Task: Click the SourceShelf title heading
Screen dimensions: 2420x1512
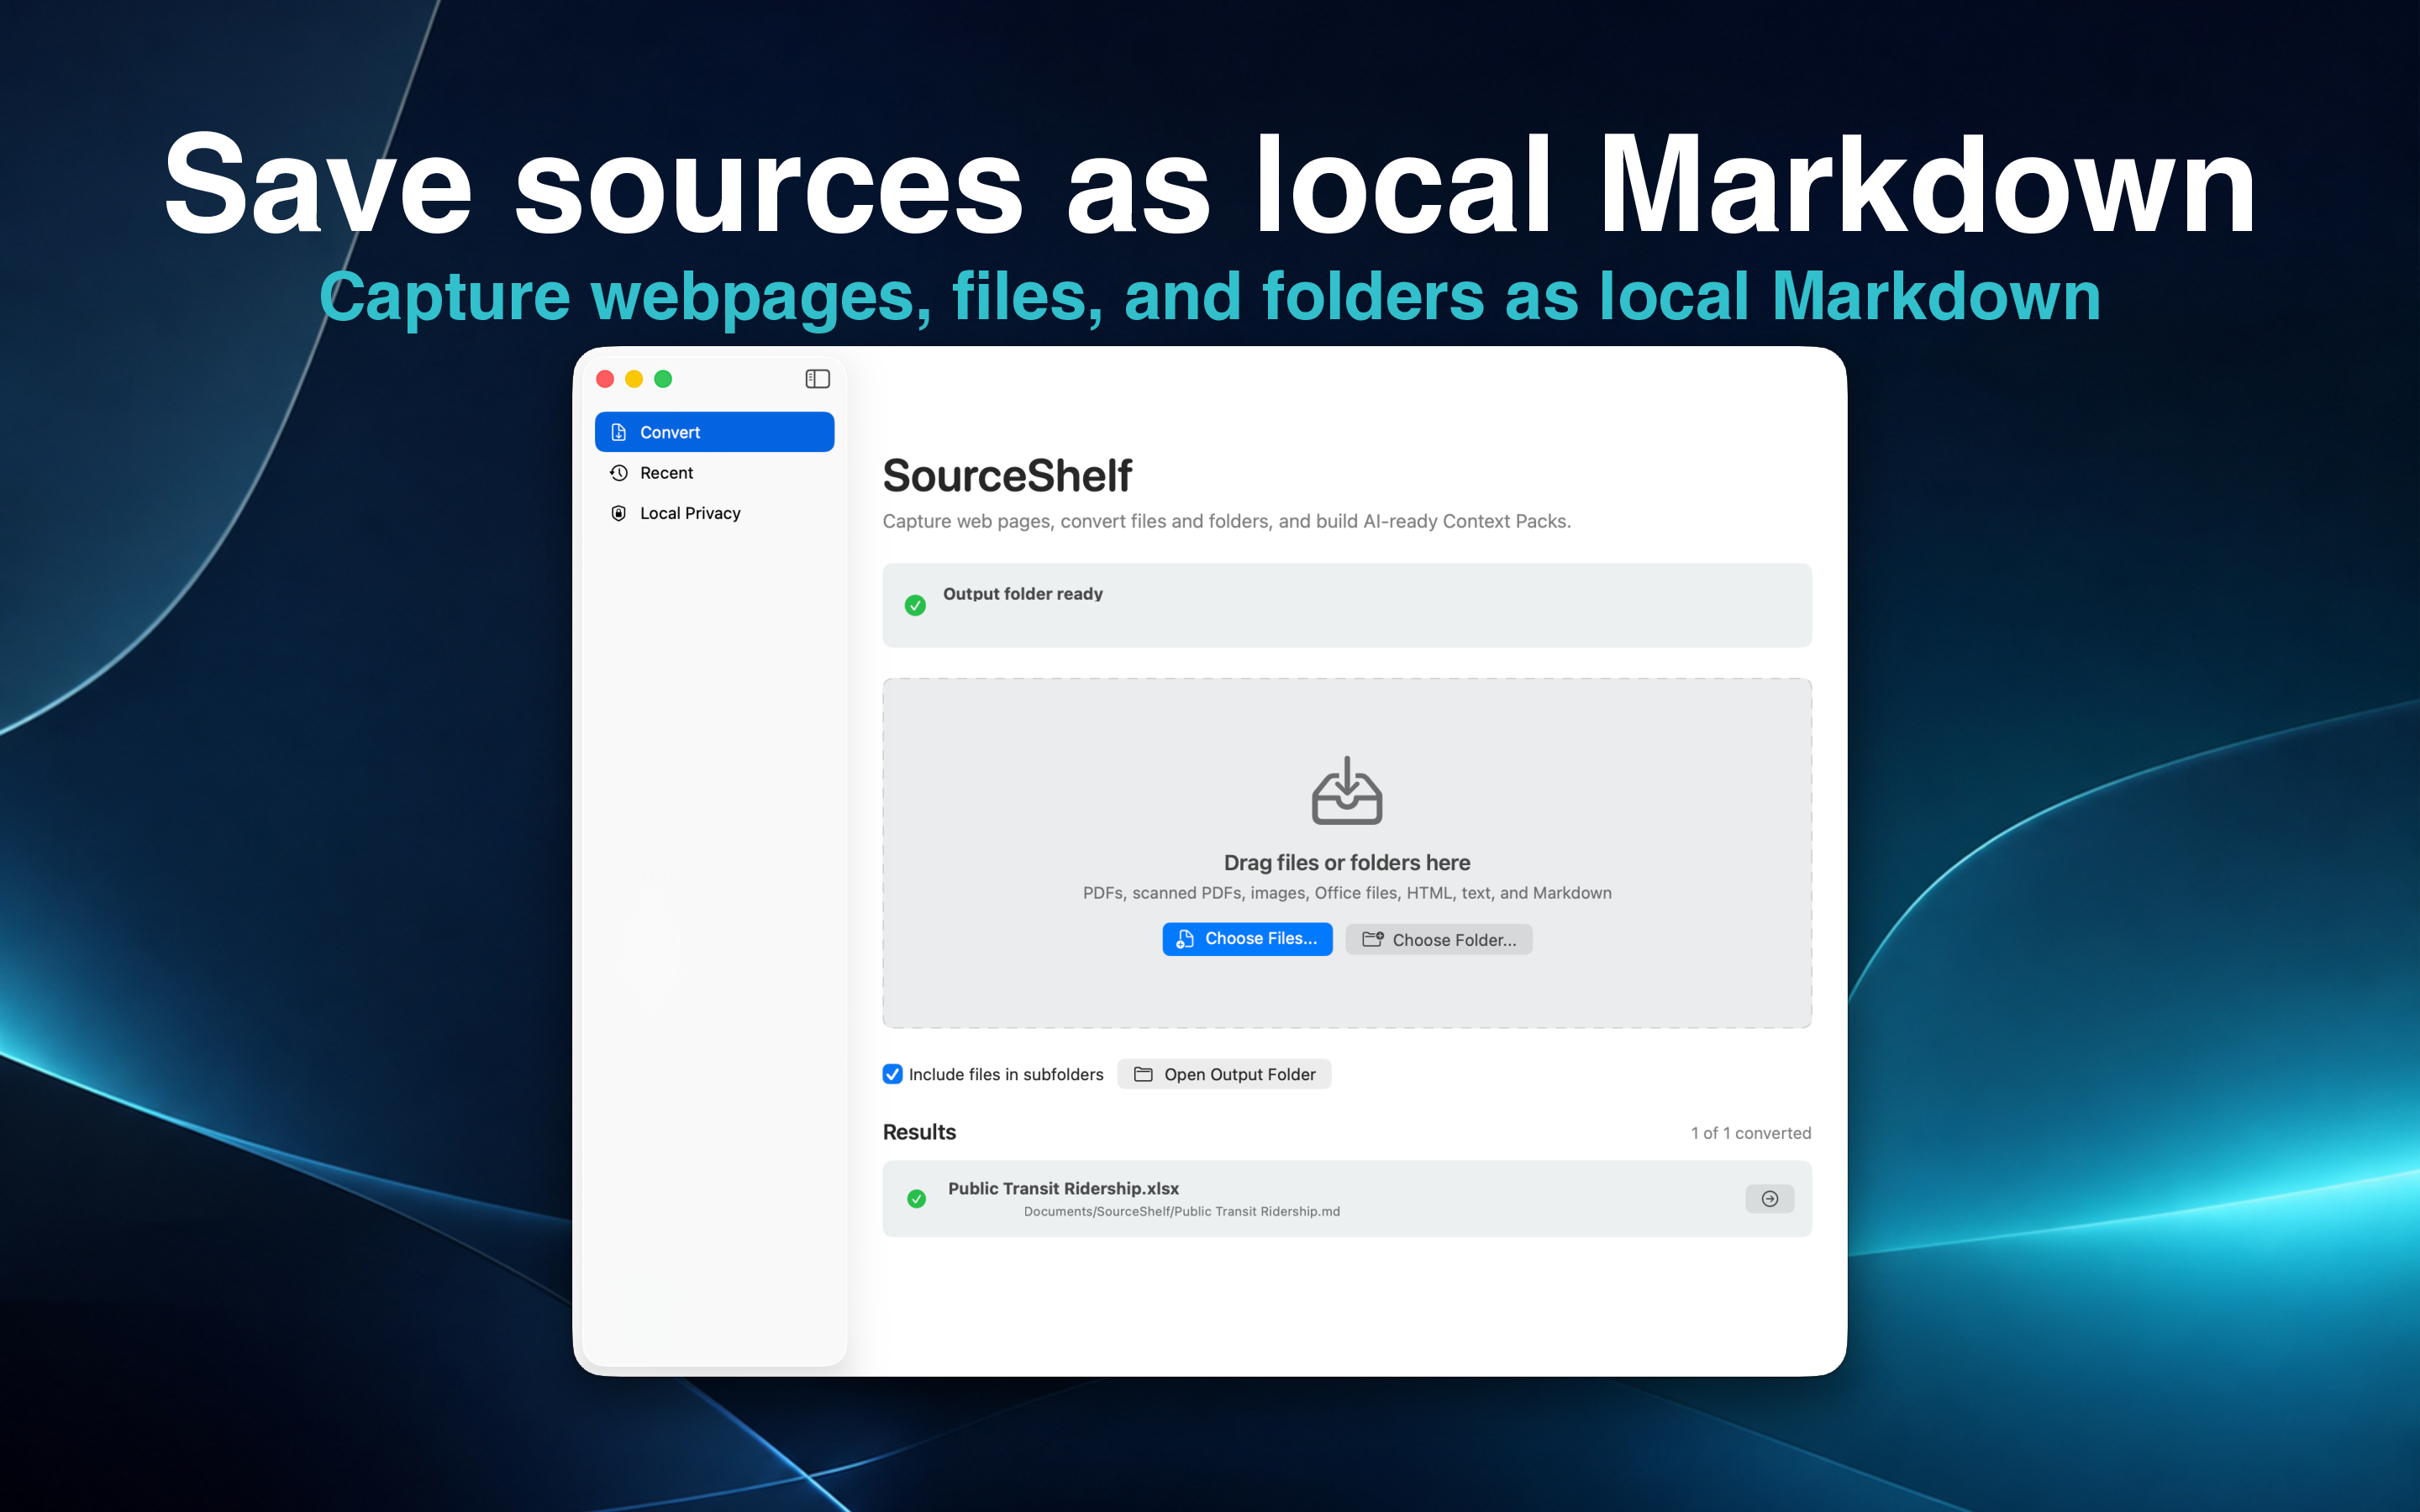Action: 1007,476
